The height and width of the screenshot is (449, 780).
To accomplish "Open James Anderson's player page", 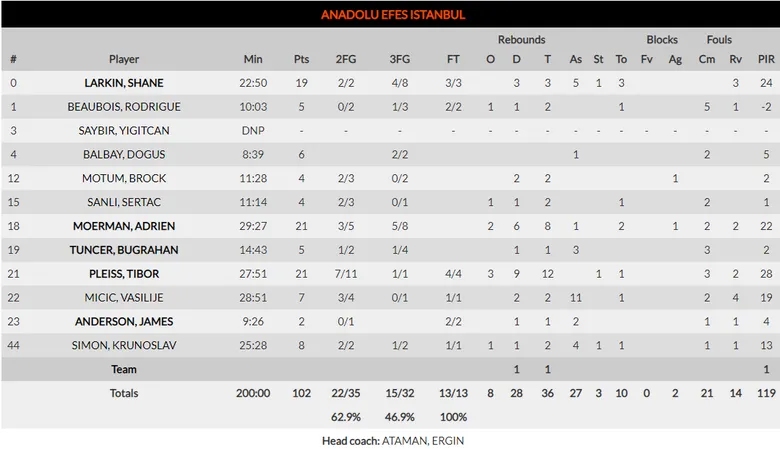I will coord(124,322).
